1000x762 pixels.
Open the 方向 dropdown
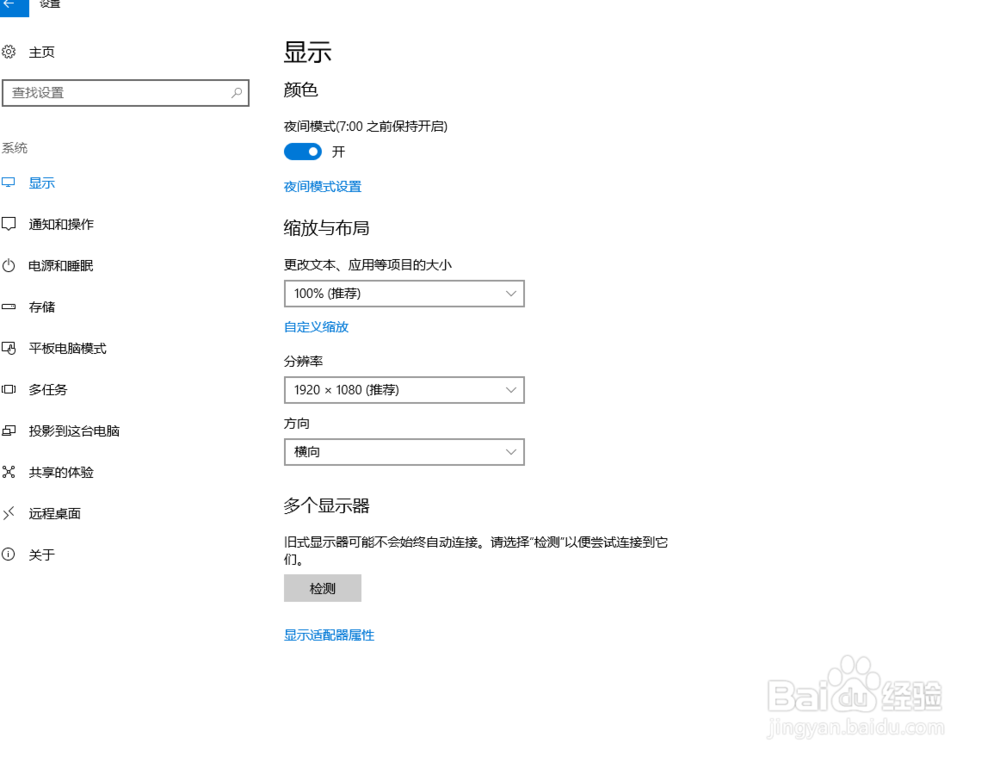(404, 452)
